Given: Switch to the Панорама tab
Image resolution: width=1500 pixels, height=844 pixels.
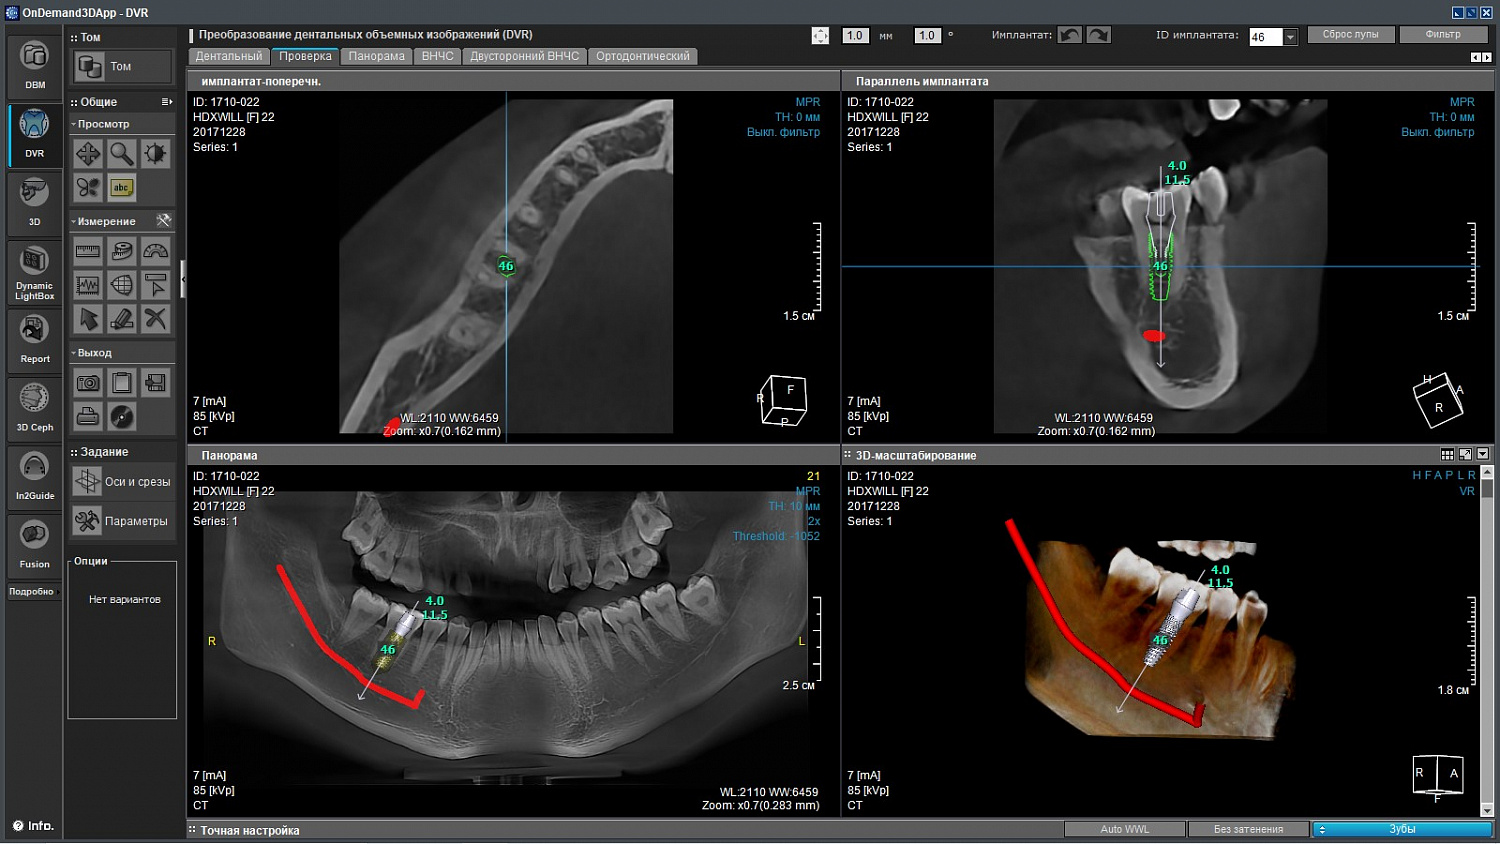Looking at the screenshot, I should pyautogui.click(x=377, y=56).
